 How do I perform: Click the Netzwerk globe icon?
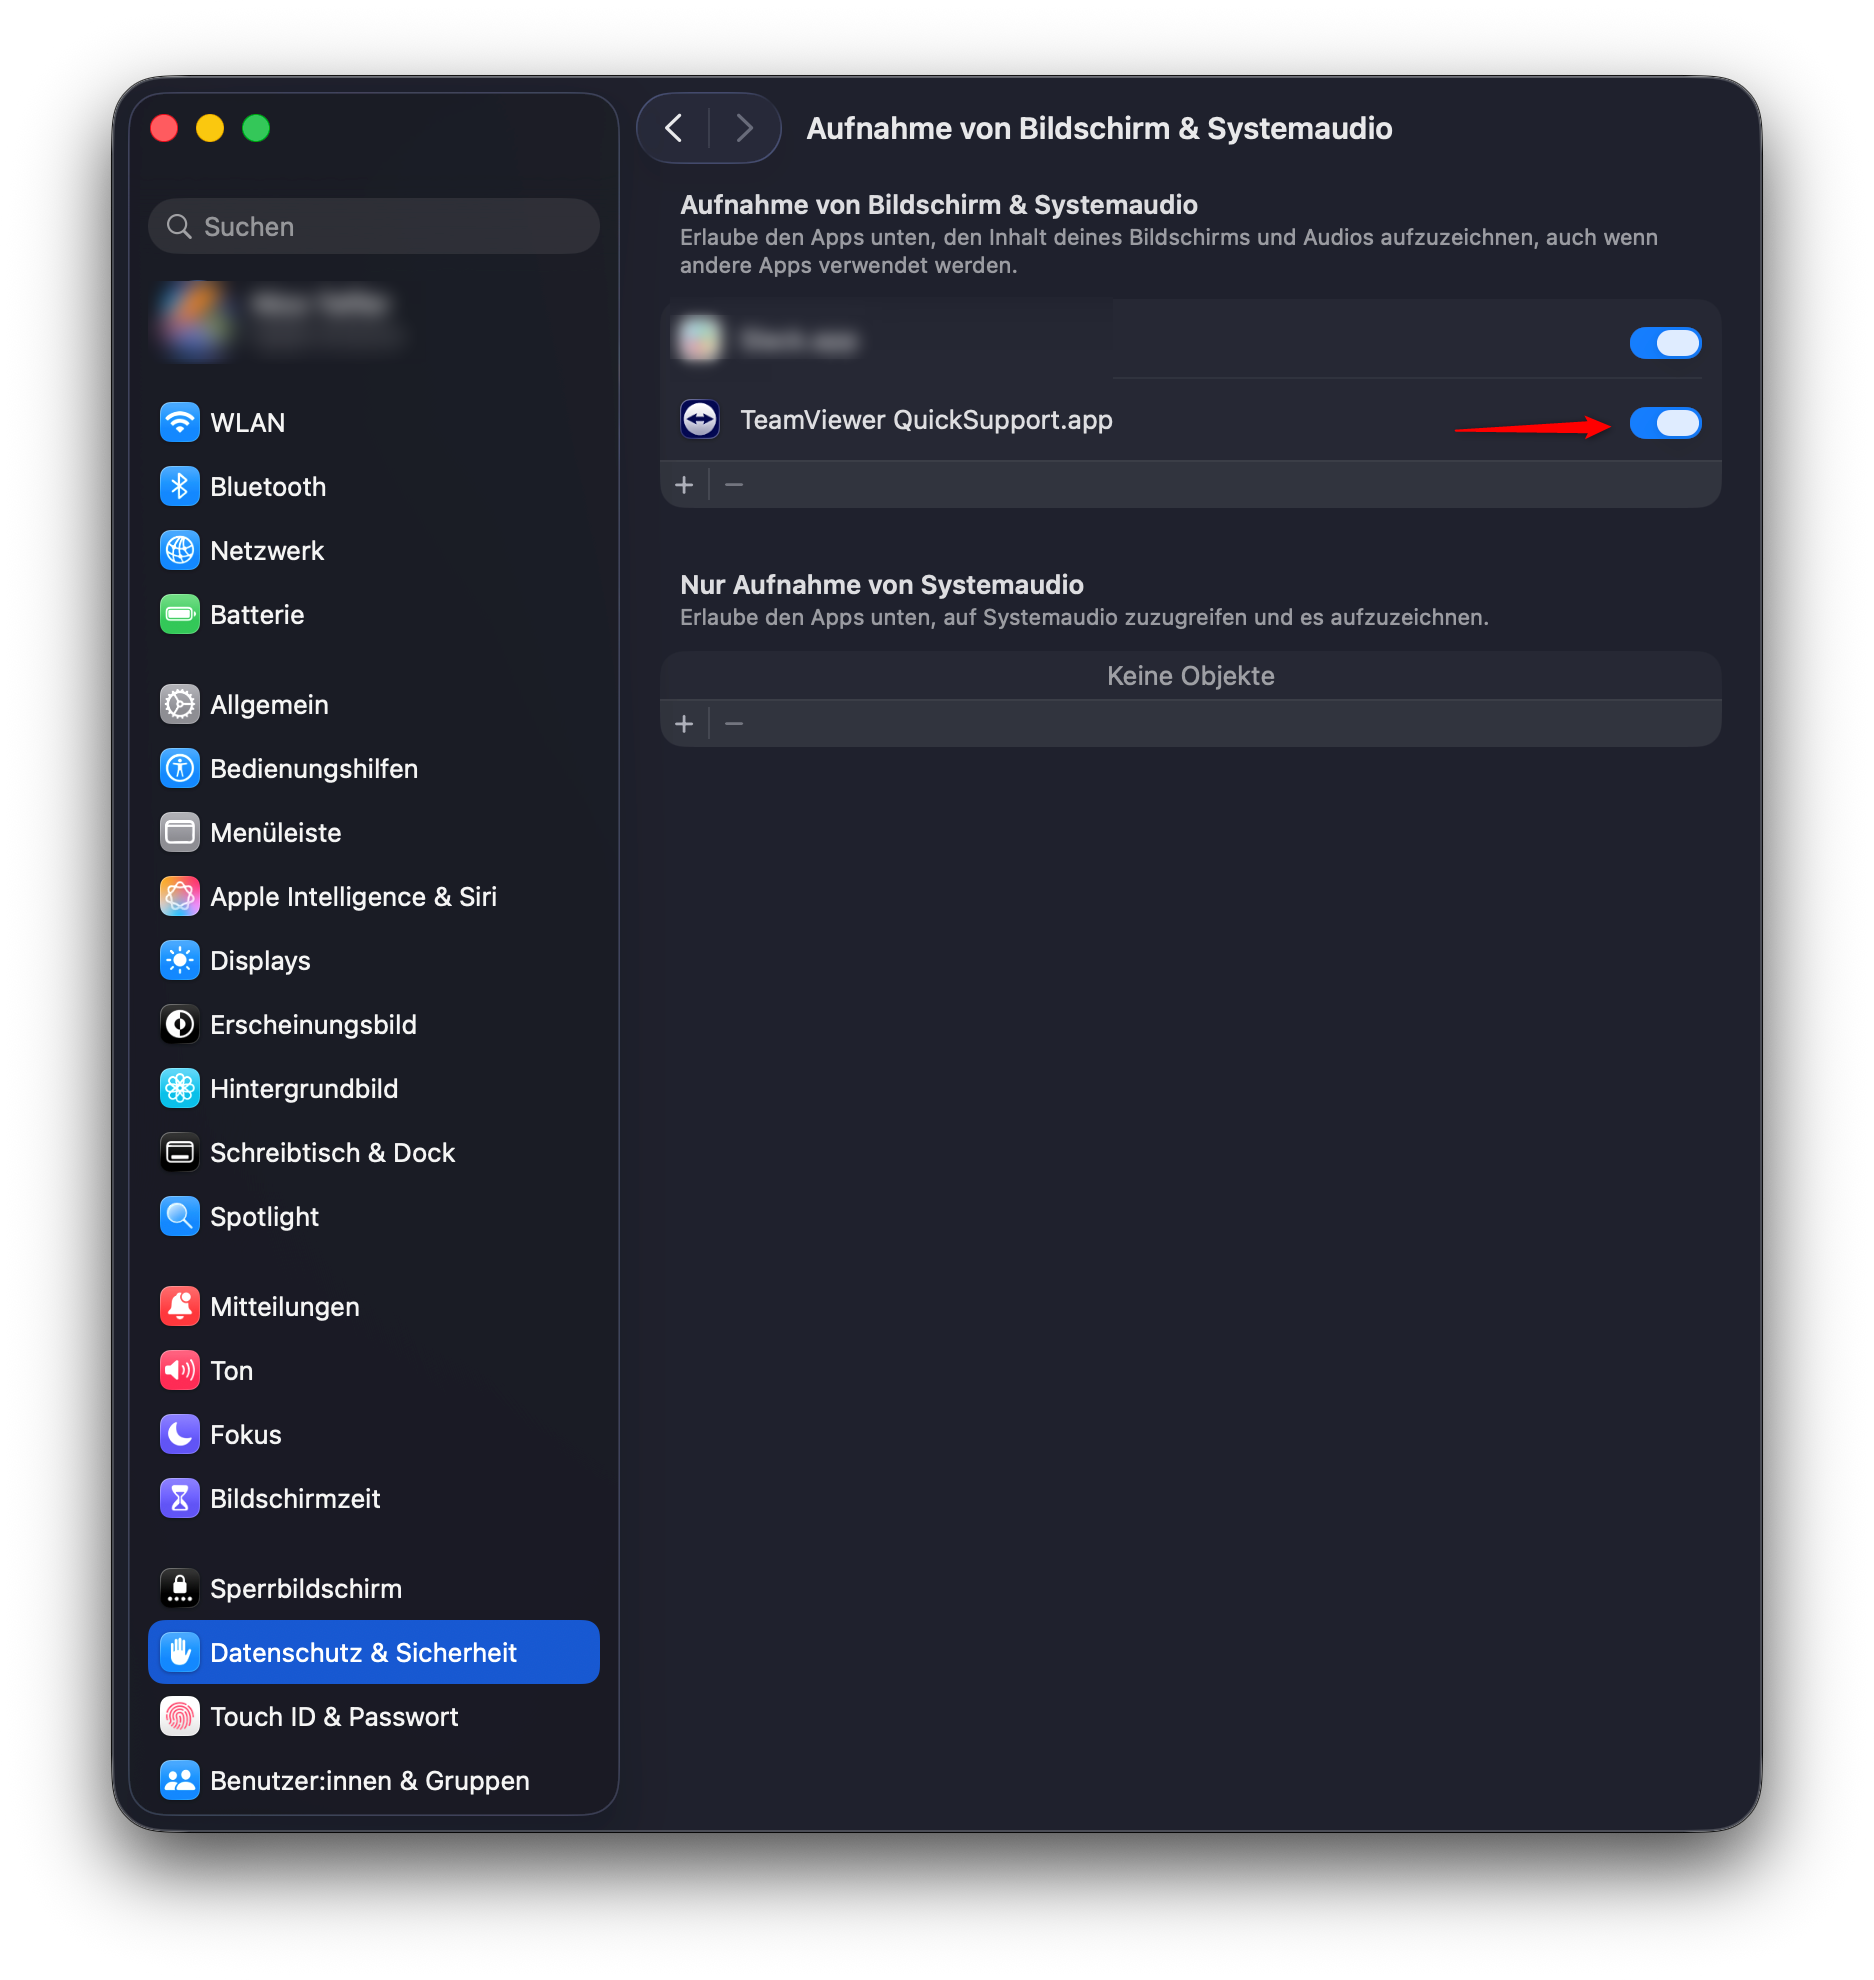click(180, 550)
